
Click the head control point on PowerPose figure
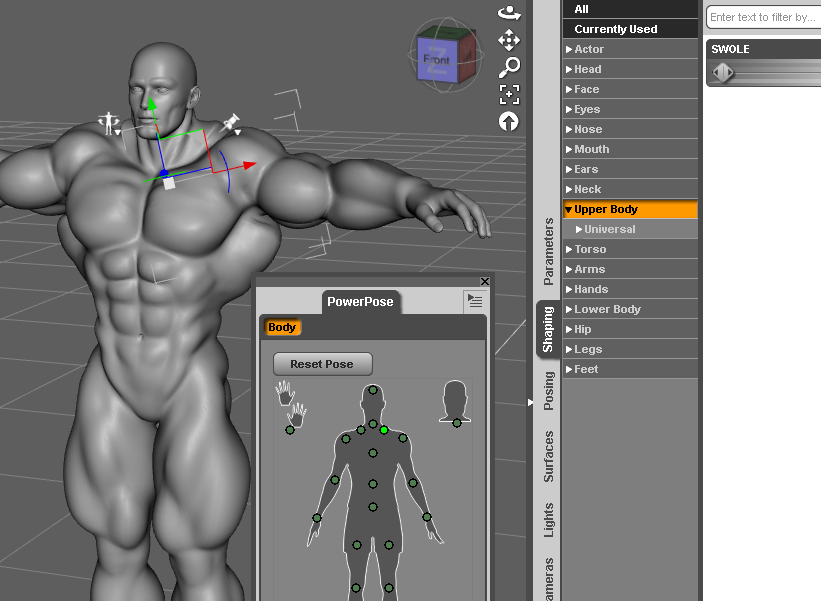point(373,390)
